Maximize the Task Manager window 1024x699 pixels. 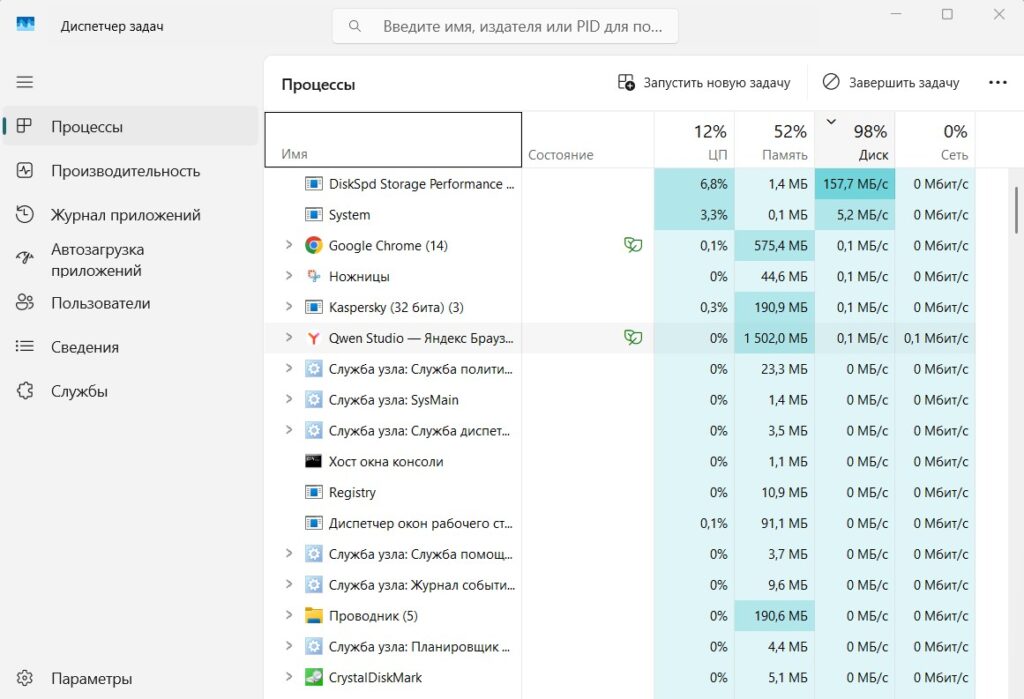947,14
